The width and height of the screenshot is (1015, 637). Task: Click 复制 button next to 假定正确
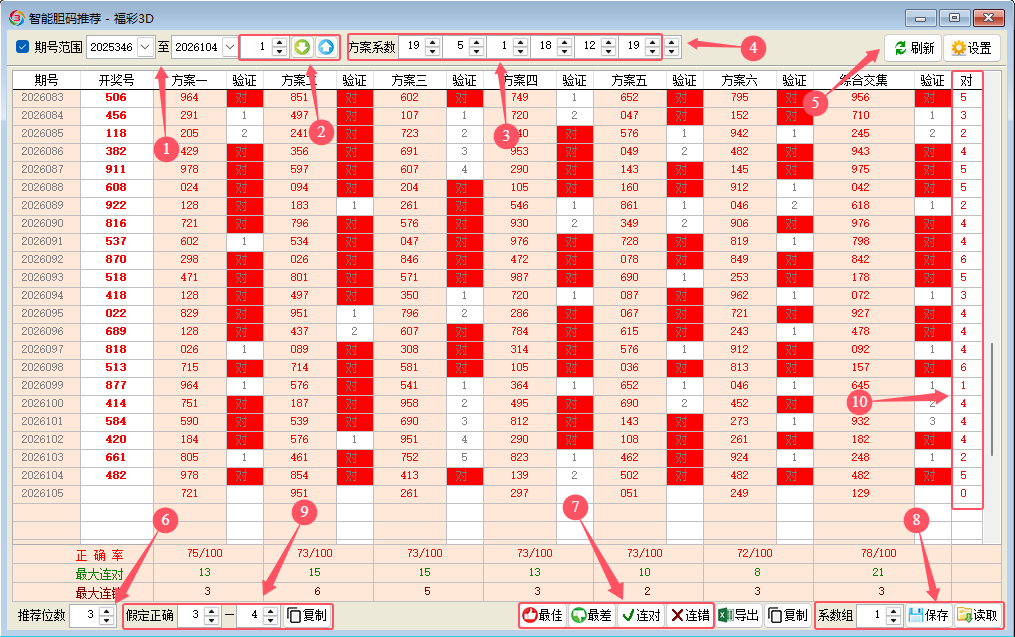pos(306,616)
